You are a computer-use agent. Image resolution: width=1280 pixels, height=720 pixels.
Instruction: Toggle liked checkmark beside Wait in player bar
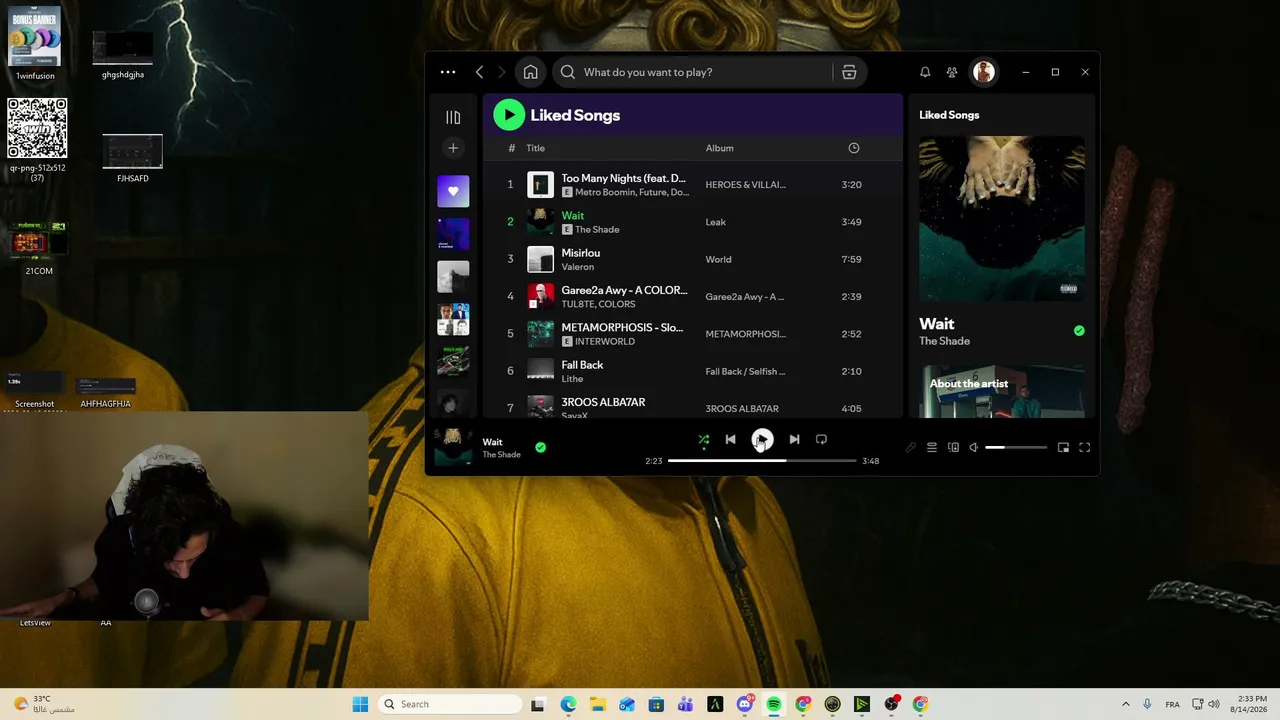coord(540,447)
